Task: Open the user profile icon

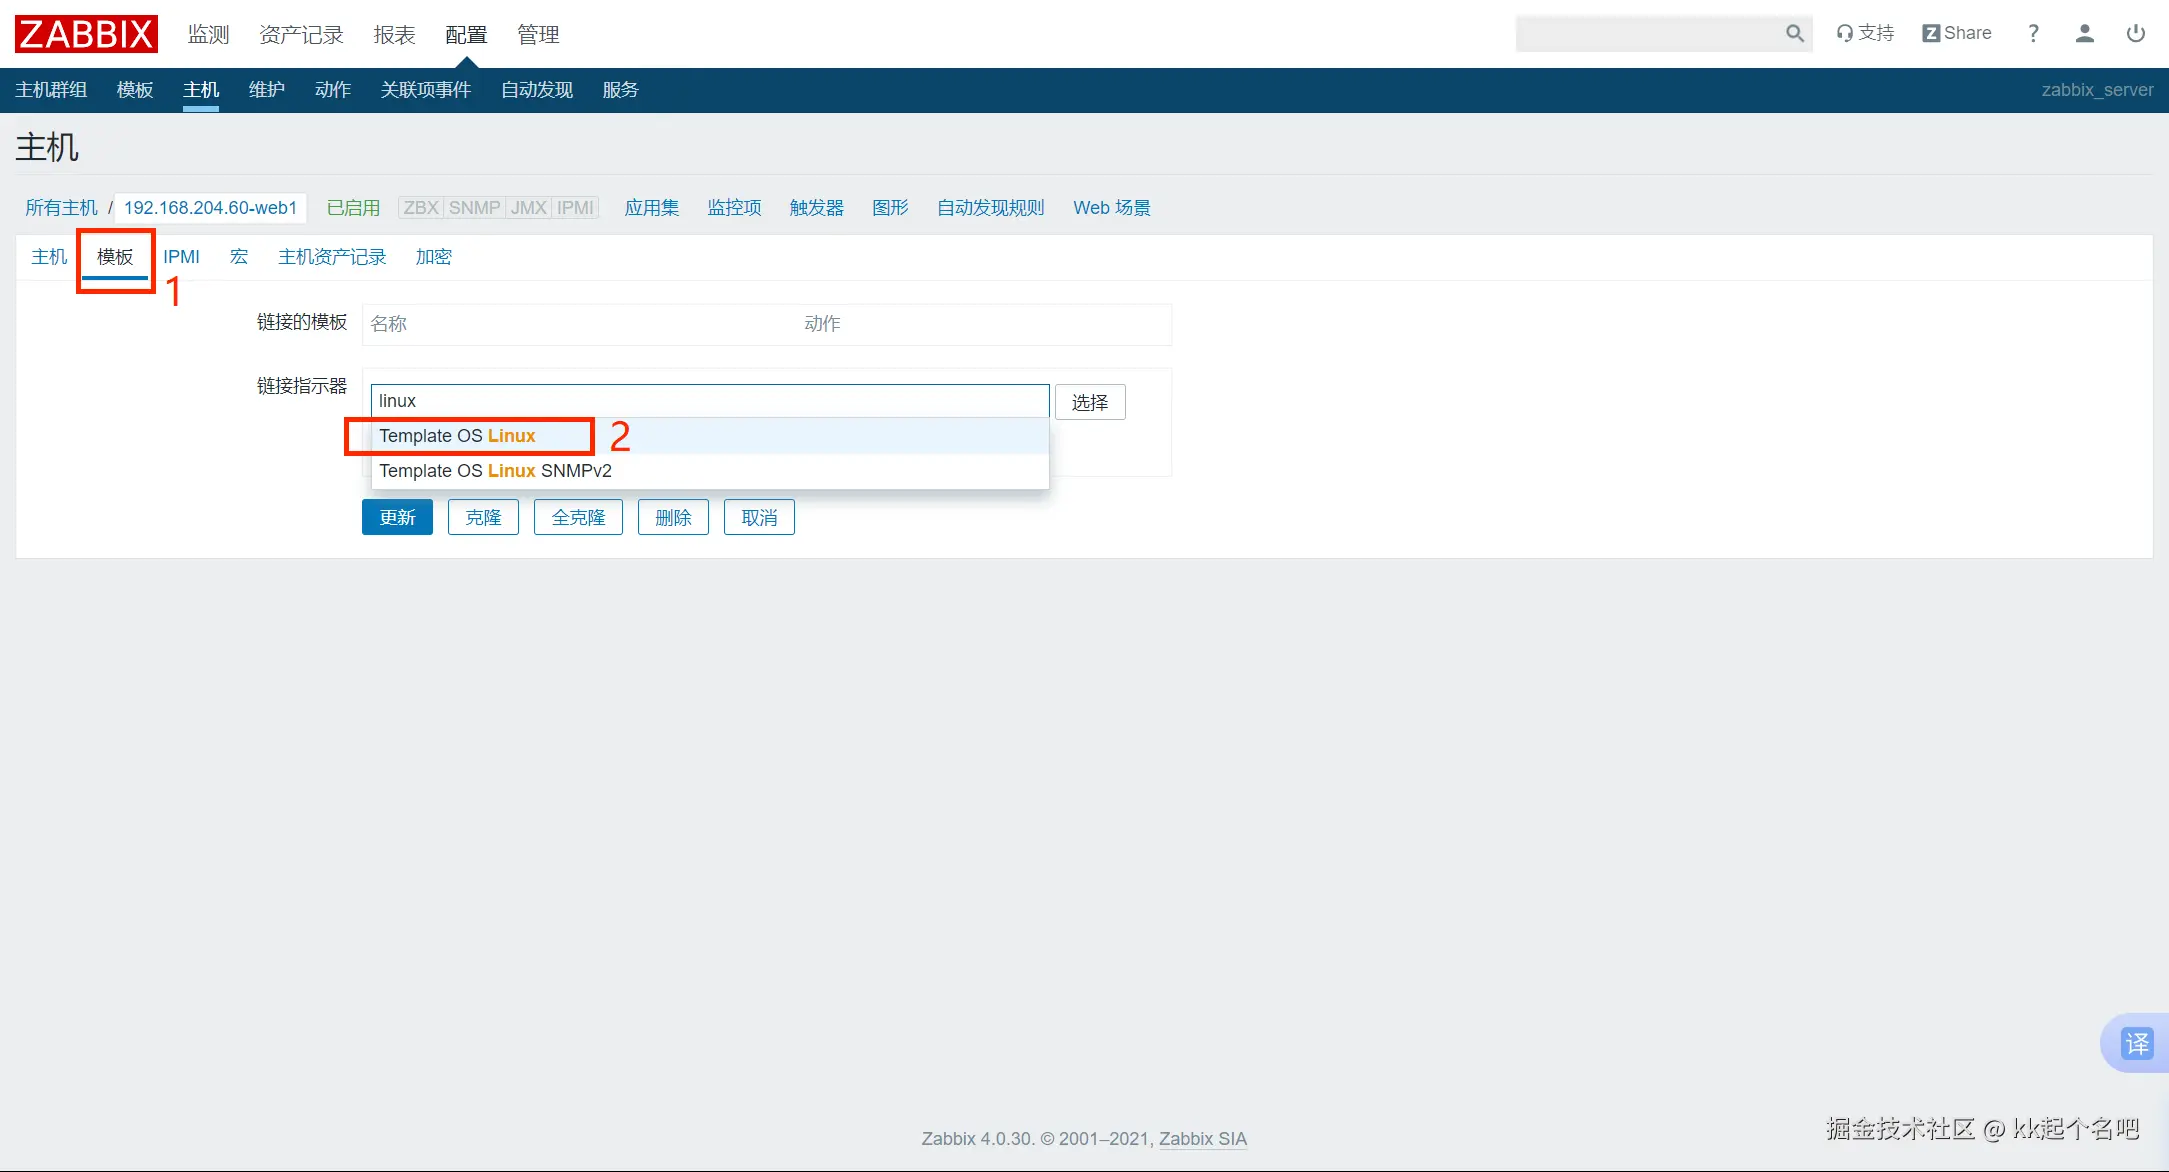Action: [x=2084, y=33]
